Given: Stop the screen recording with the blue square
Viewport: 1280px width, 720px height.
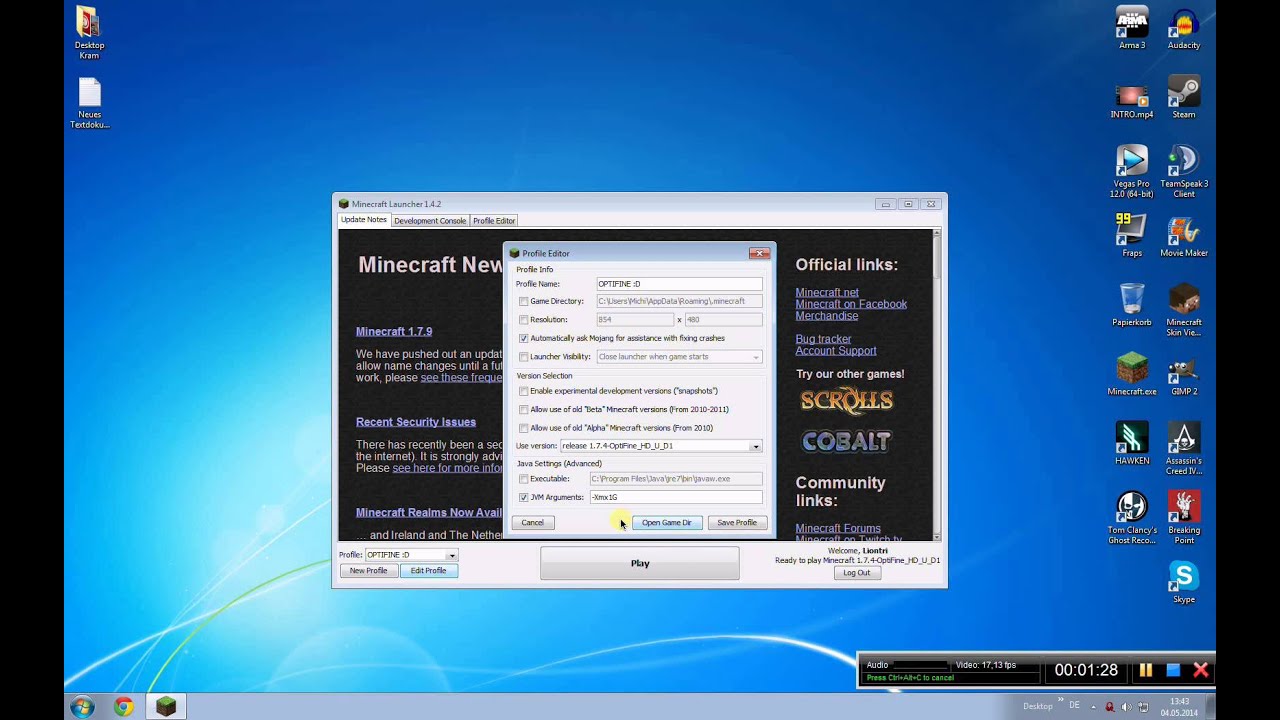Looking at the screenshot, I should (1174, 670).
